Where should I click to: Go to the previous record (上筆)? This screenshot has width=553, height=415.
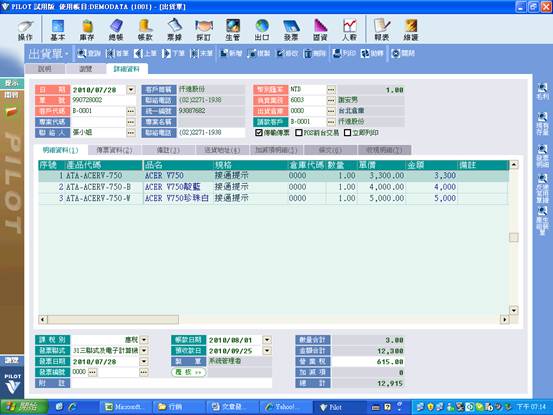click(145, 54)
